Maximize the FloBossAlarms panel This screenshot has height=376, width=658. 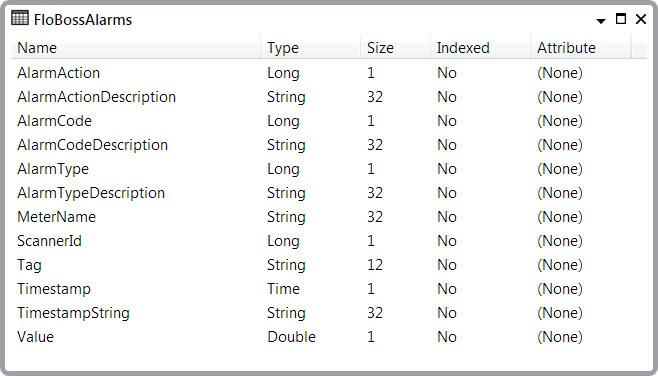point(621,19)
